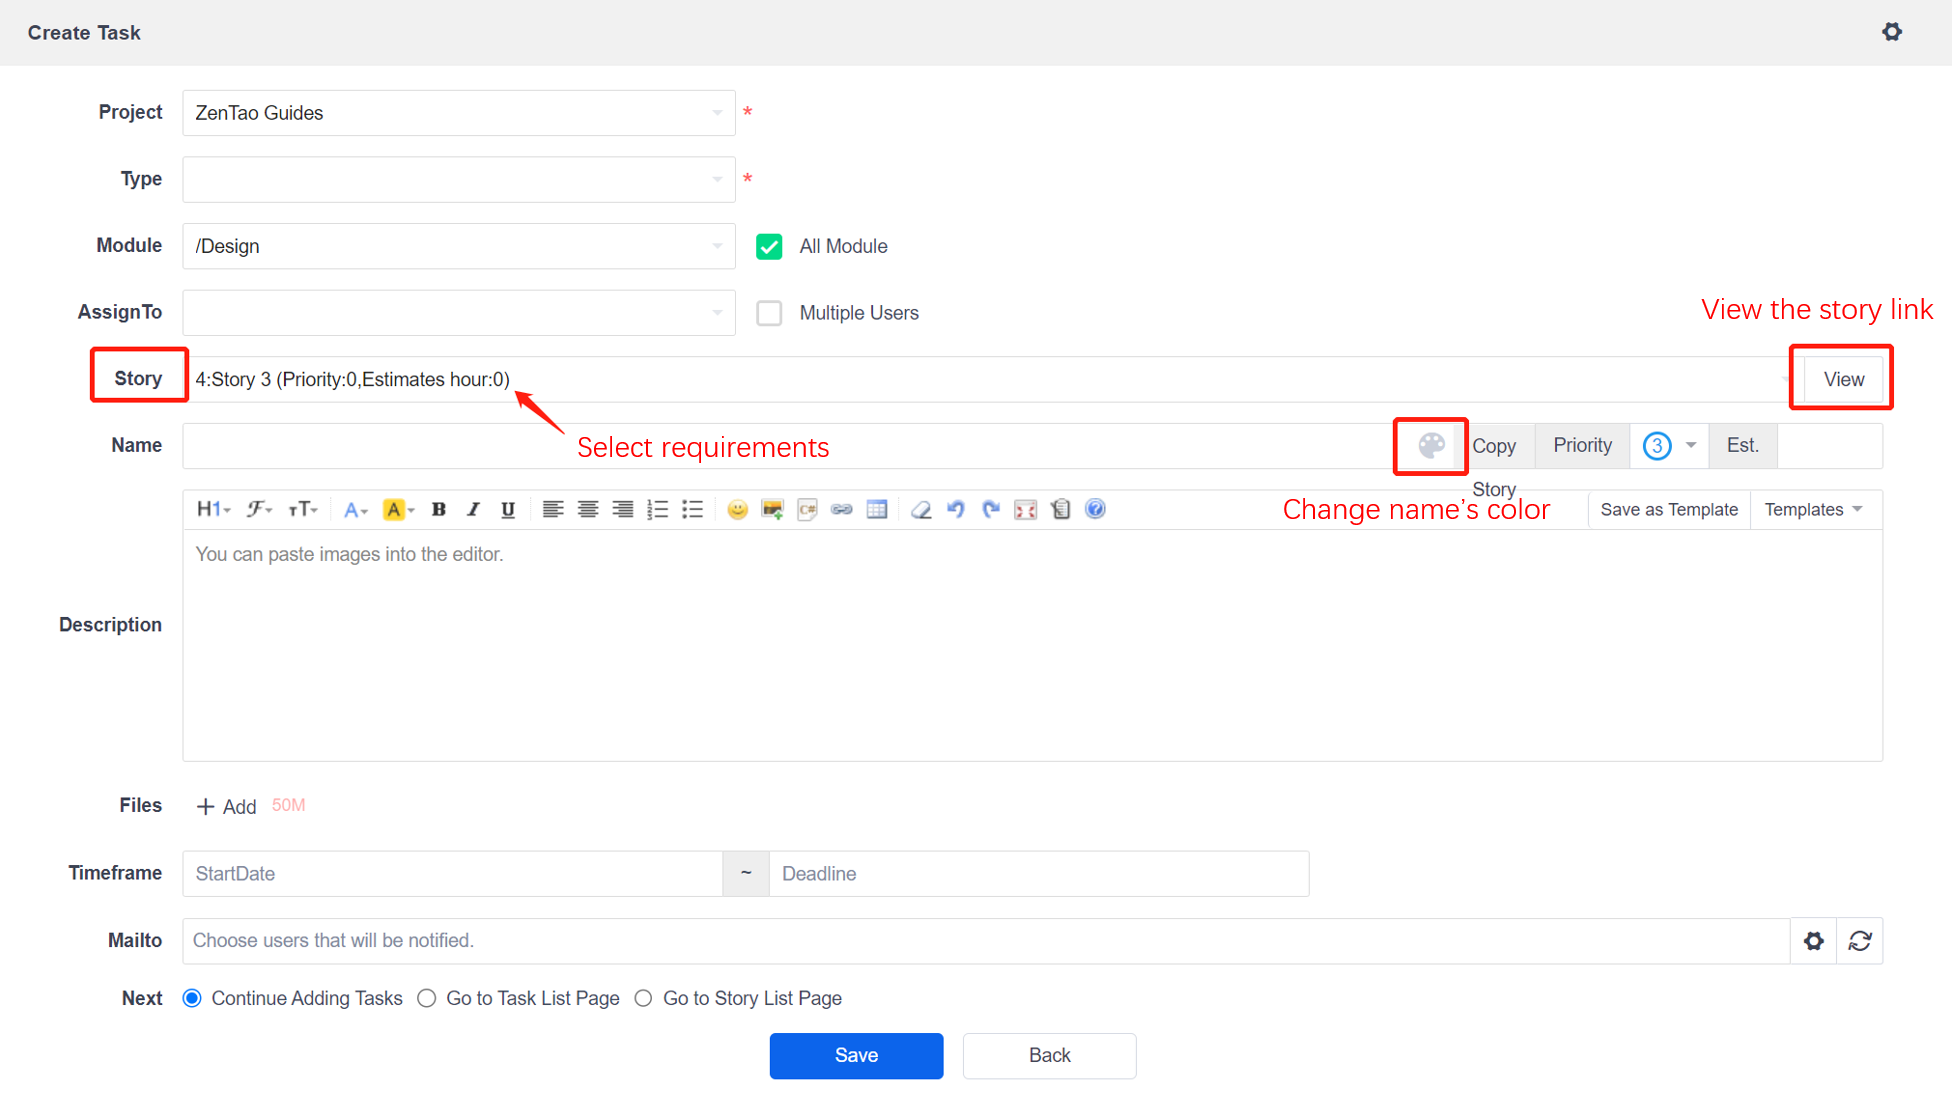Click the italic formatting icon
This screenshot has width=1955, height=1103.
tap(473, 510)
